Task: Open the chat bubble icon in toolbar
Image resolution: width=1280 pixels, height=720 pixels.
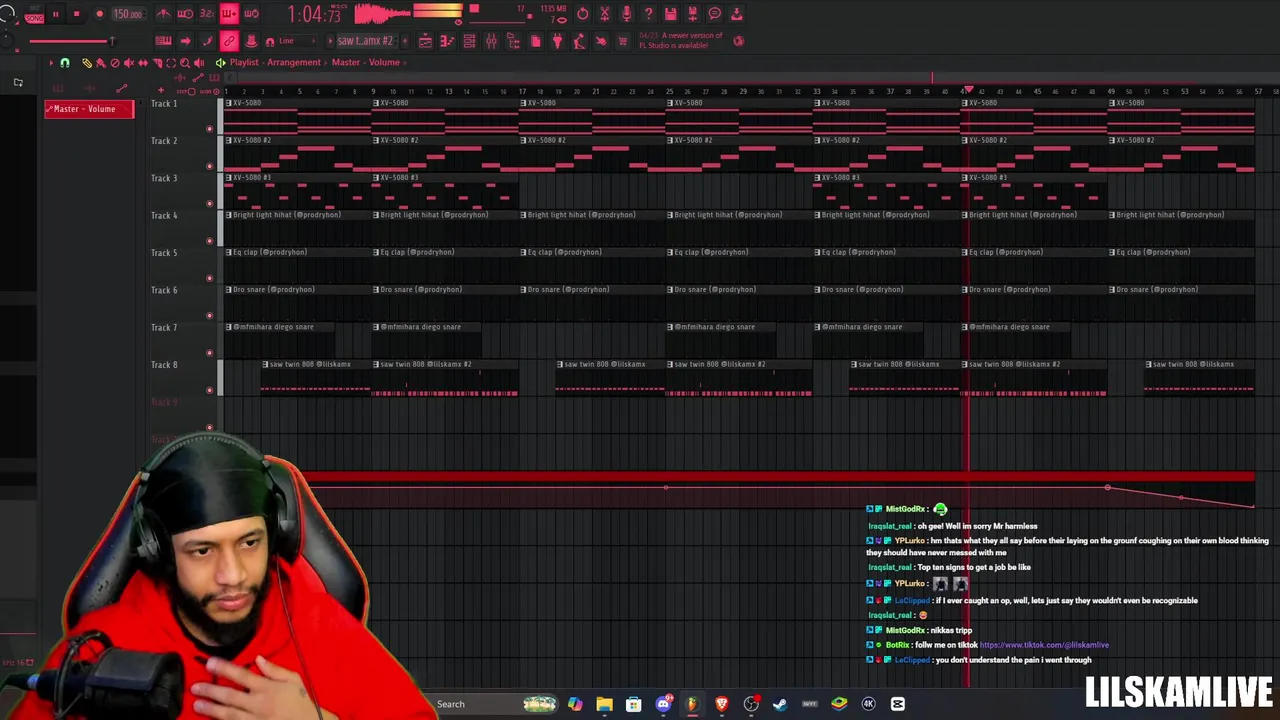Action: pos(714,14)
